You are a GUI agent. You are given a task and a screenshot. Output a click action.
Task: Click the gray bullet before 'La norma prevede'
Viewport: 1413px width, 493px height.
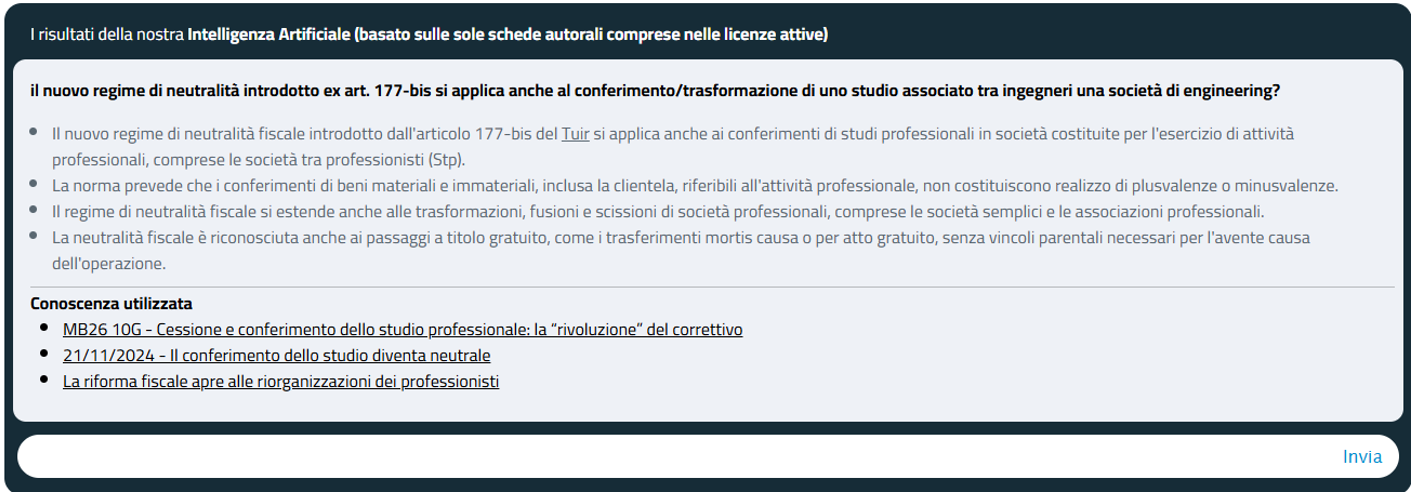pyautogui.click(x=34, y=185)
